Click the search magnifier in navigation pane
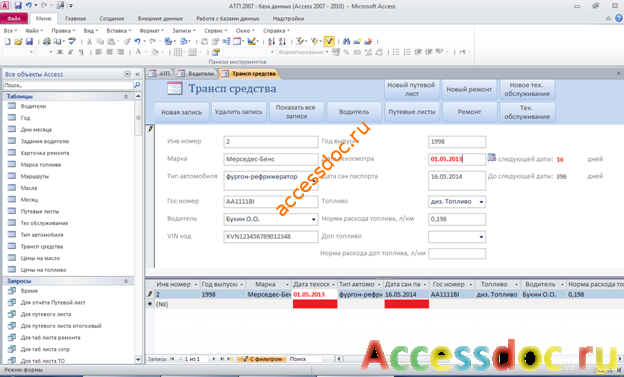 point(137,85)
